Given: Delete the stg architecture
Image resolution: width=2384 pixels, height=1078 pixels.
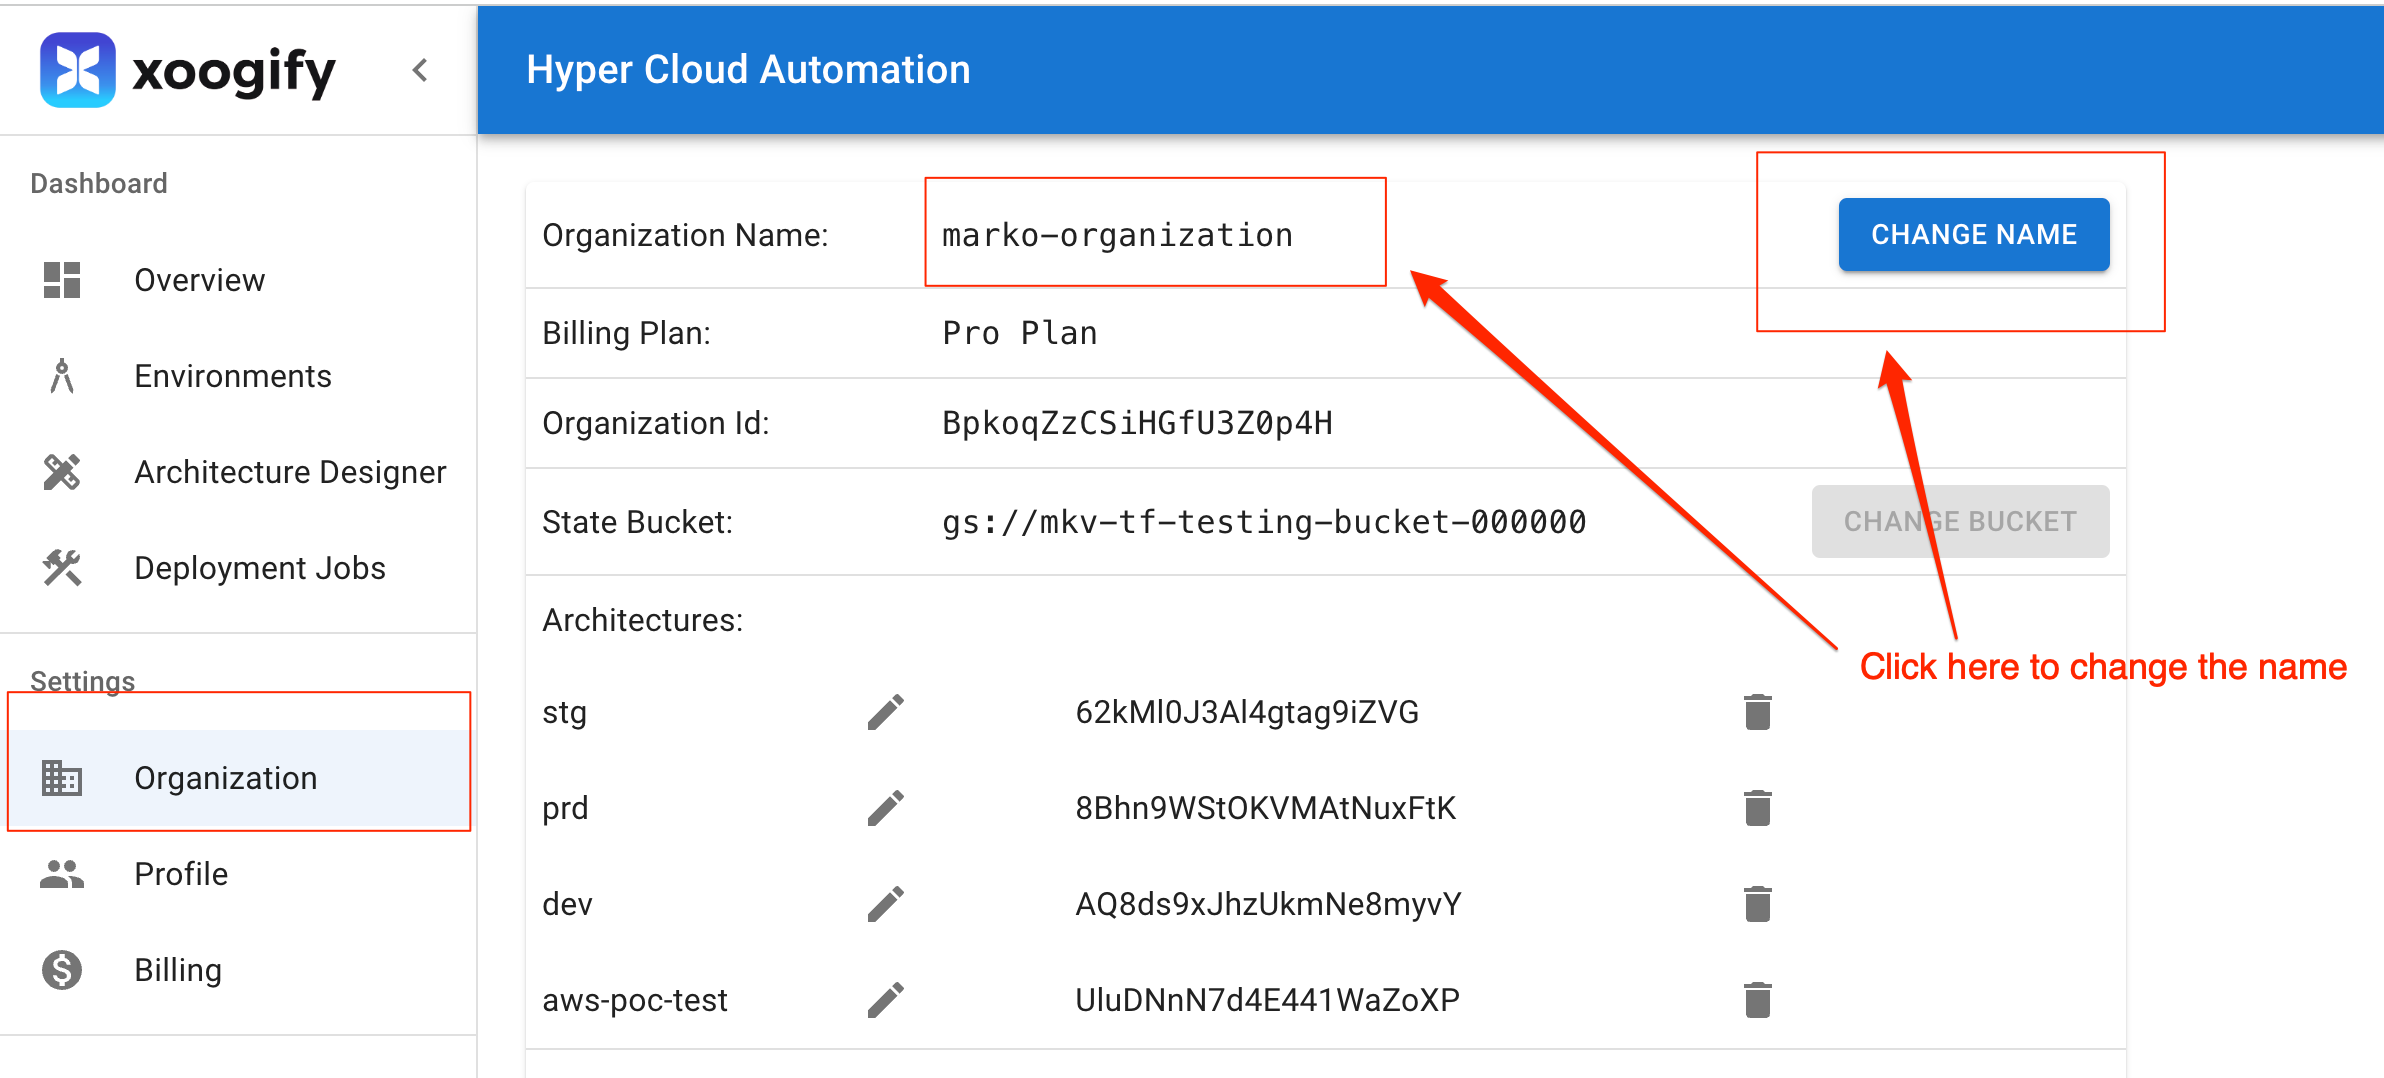Looking at the screenshot, I should (1757, 712).
